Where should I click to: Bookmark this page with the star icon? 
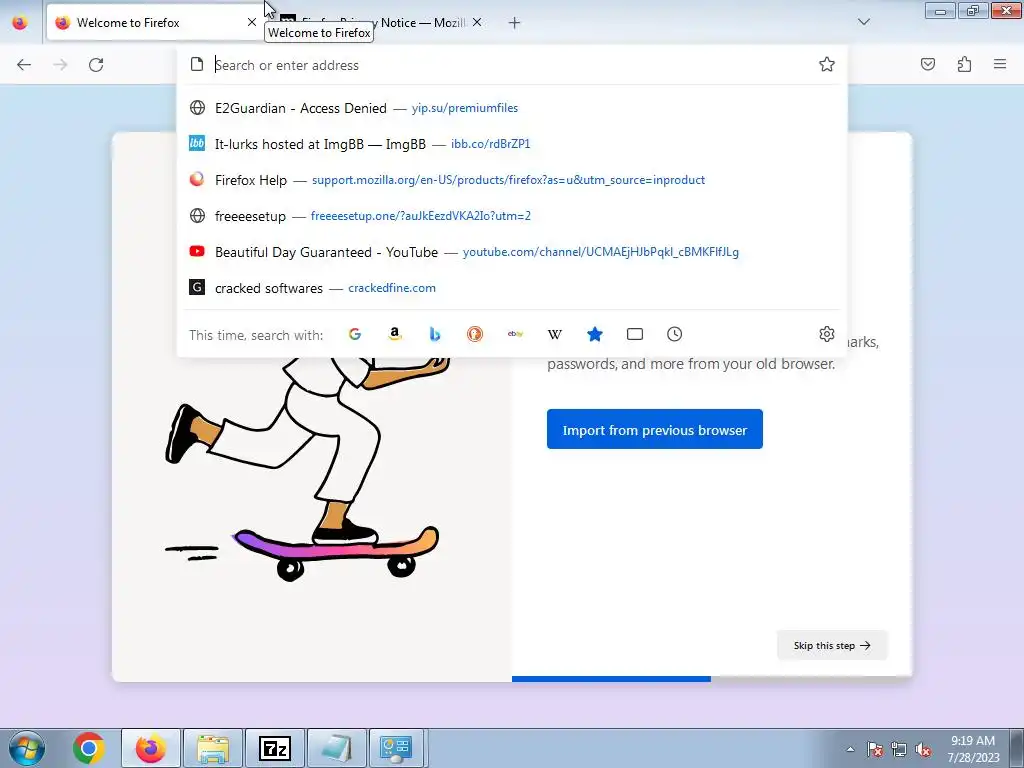(x=827, y=64)
